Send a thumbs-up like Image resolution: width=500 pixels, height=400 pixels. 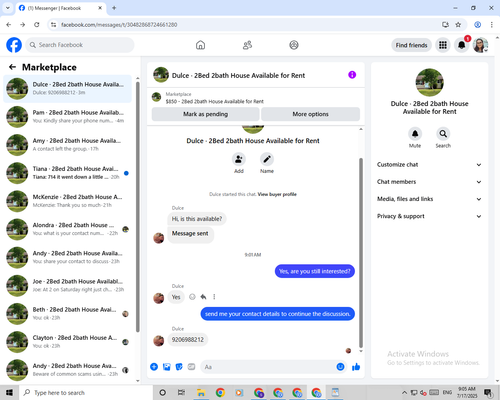pyautogui.click(x=356, y=367)
